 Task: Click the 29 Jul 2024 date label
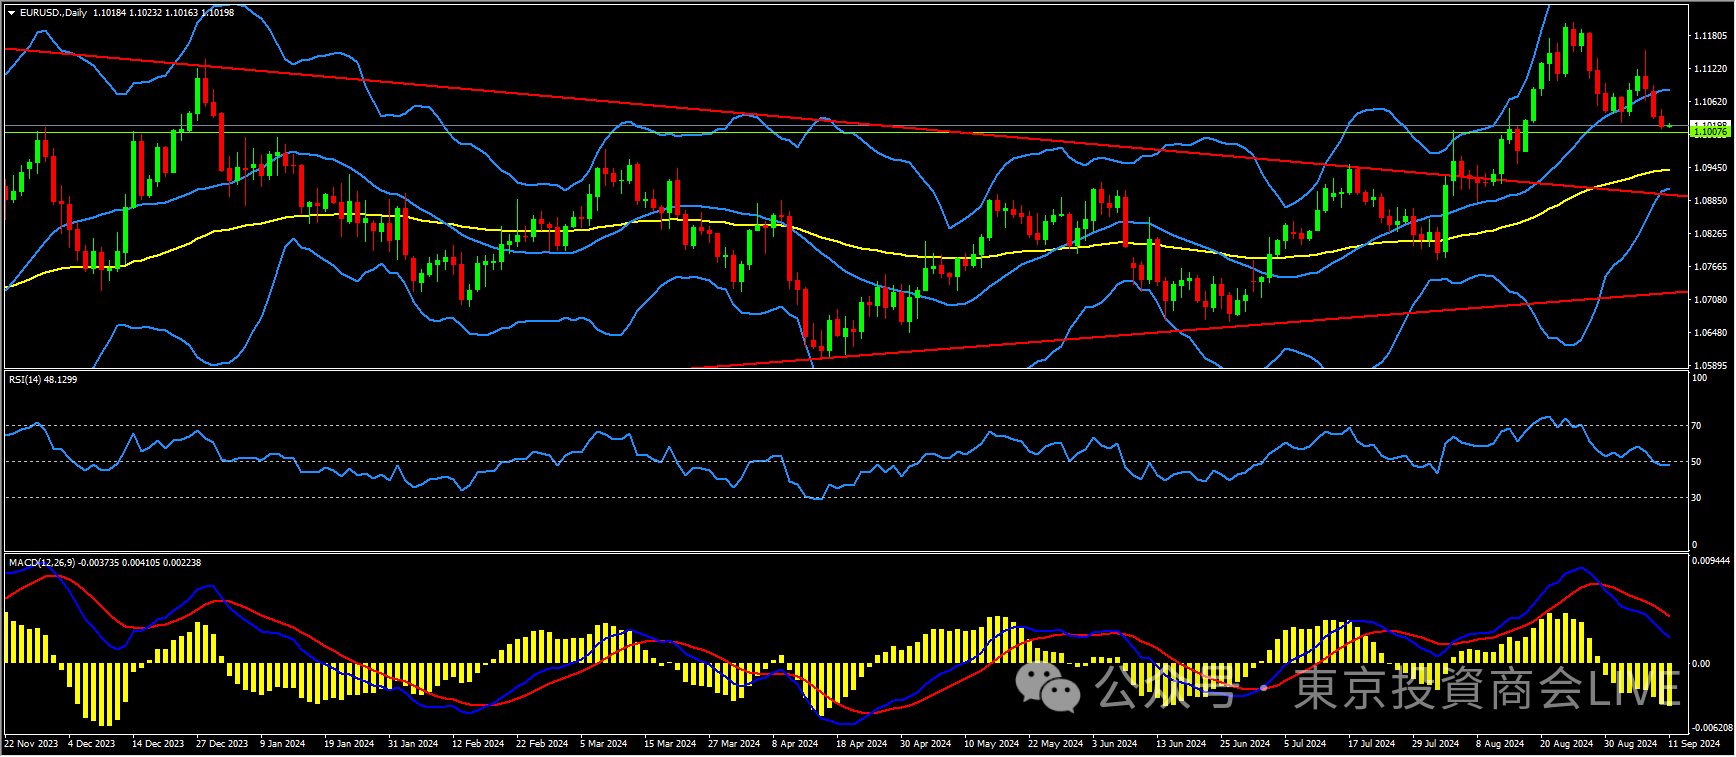(1436, 744)
